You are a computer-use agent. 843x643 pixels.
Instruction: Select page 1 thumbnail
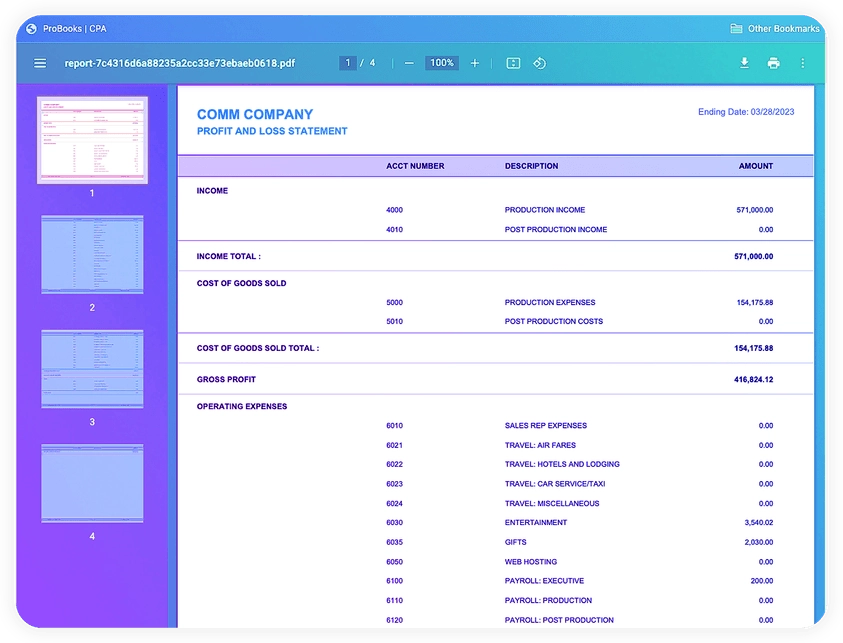(92, 140)
